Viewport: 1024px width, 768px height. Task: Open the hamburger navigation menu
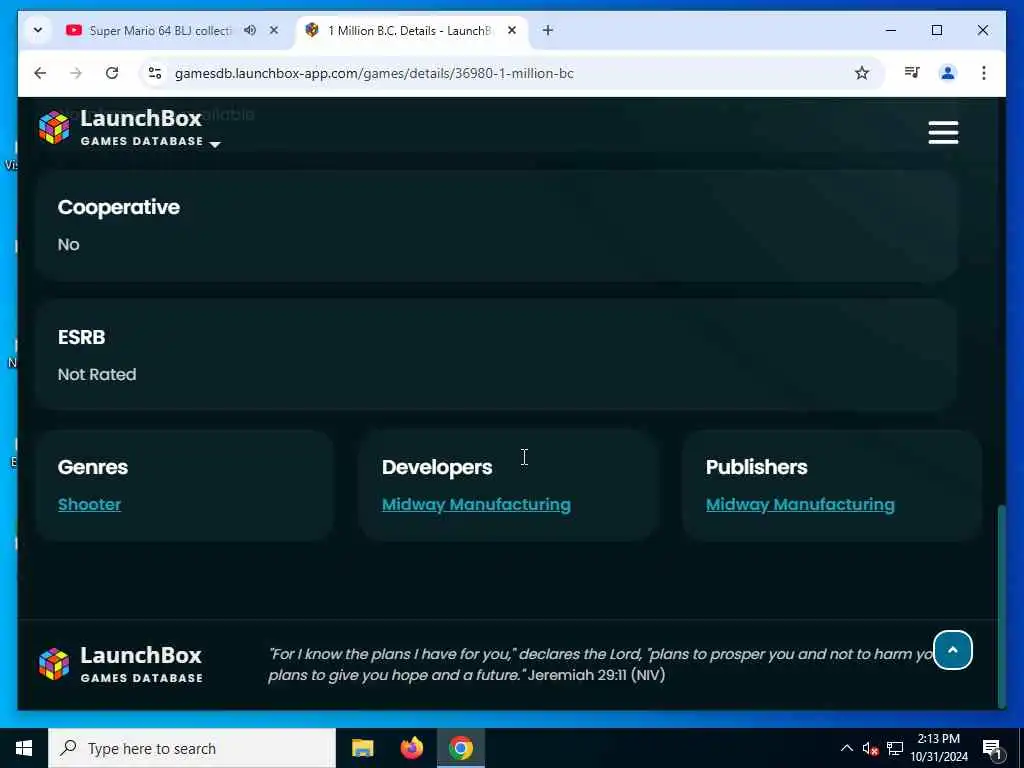tap(943, 133)
